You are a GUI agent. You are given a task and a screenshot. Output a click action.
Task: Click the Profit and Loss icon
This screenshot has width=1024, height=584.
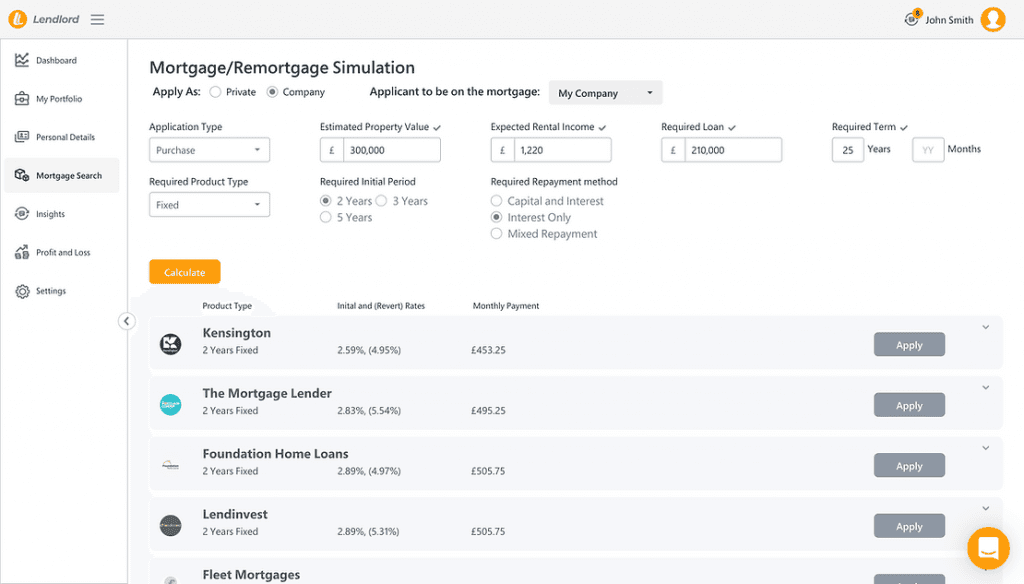[x=22, y=252]
